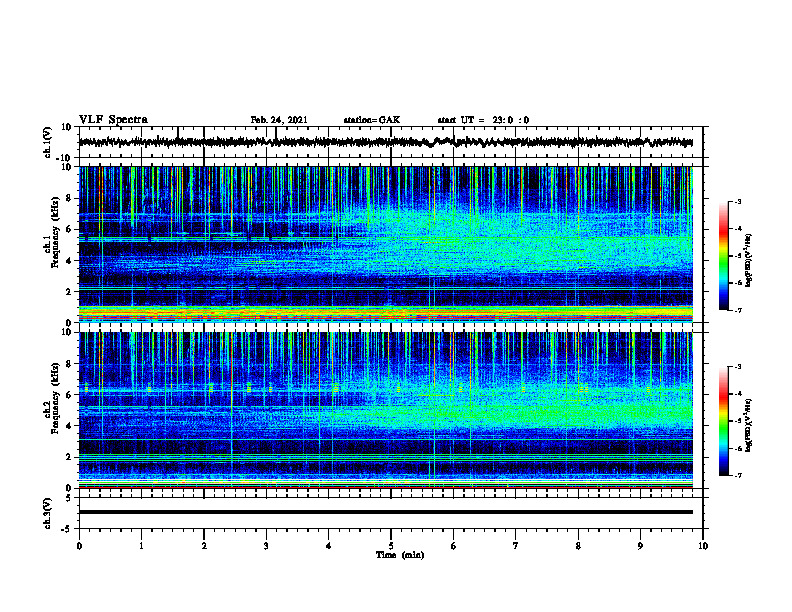Click tick label "8" on time axis
Screen dimensions: 792x612
coord(578,546)
